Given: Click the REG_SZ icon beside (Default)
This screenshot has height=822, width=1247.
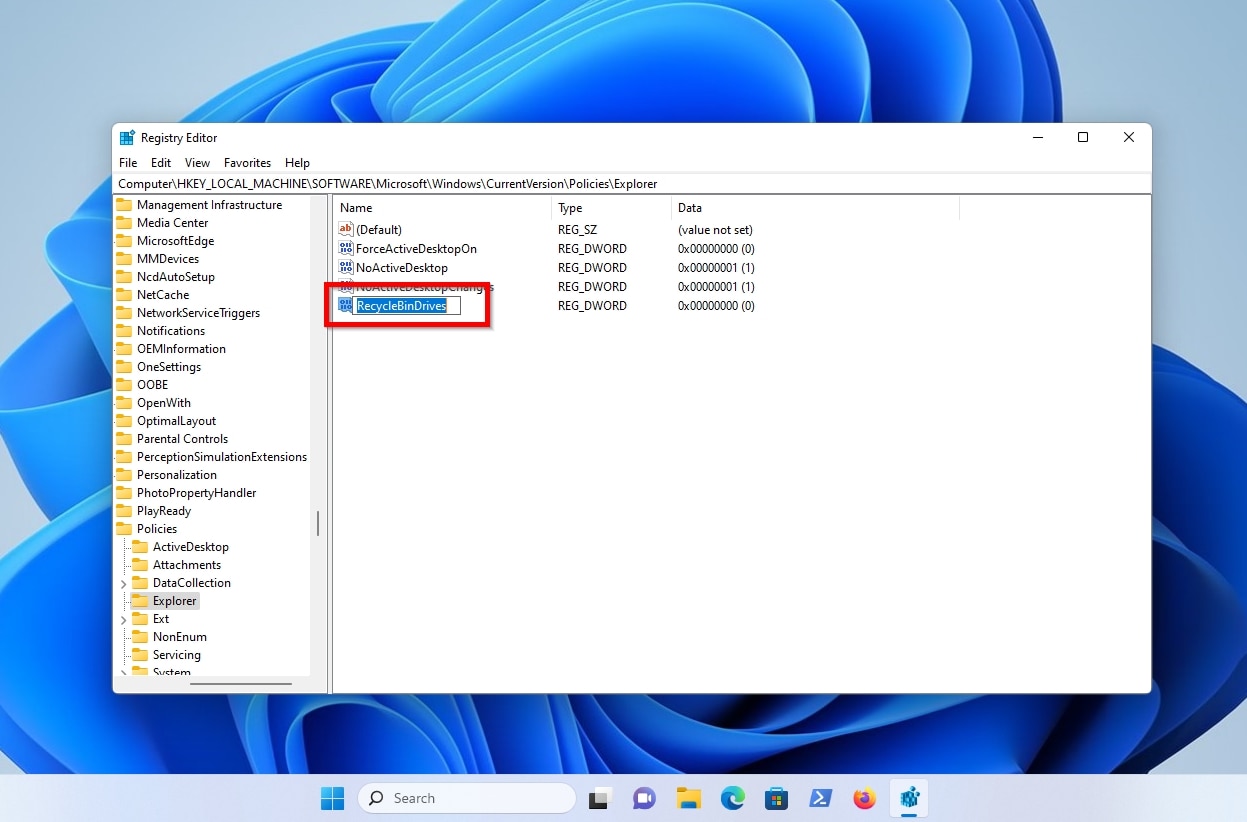Looking at the screenshot, I should click(344, 229).
